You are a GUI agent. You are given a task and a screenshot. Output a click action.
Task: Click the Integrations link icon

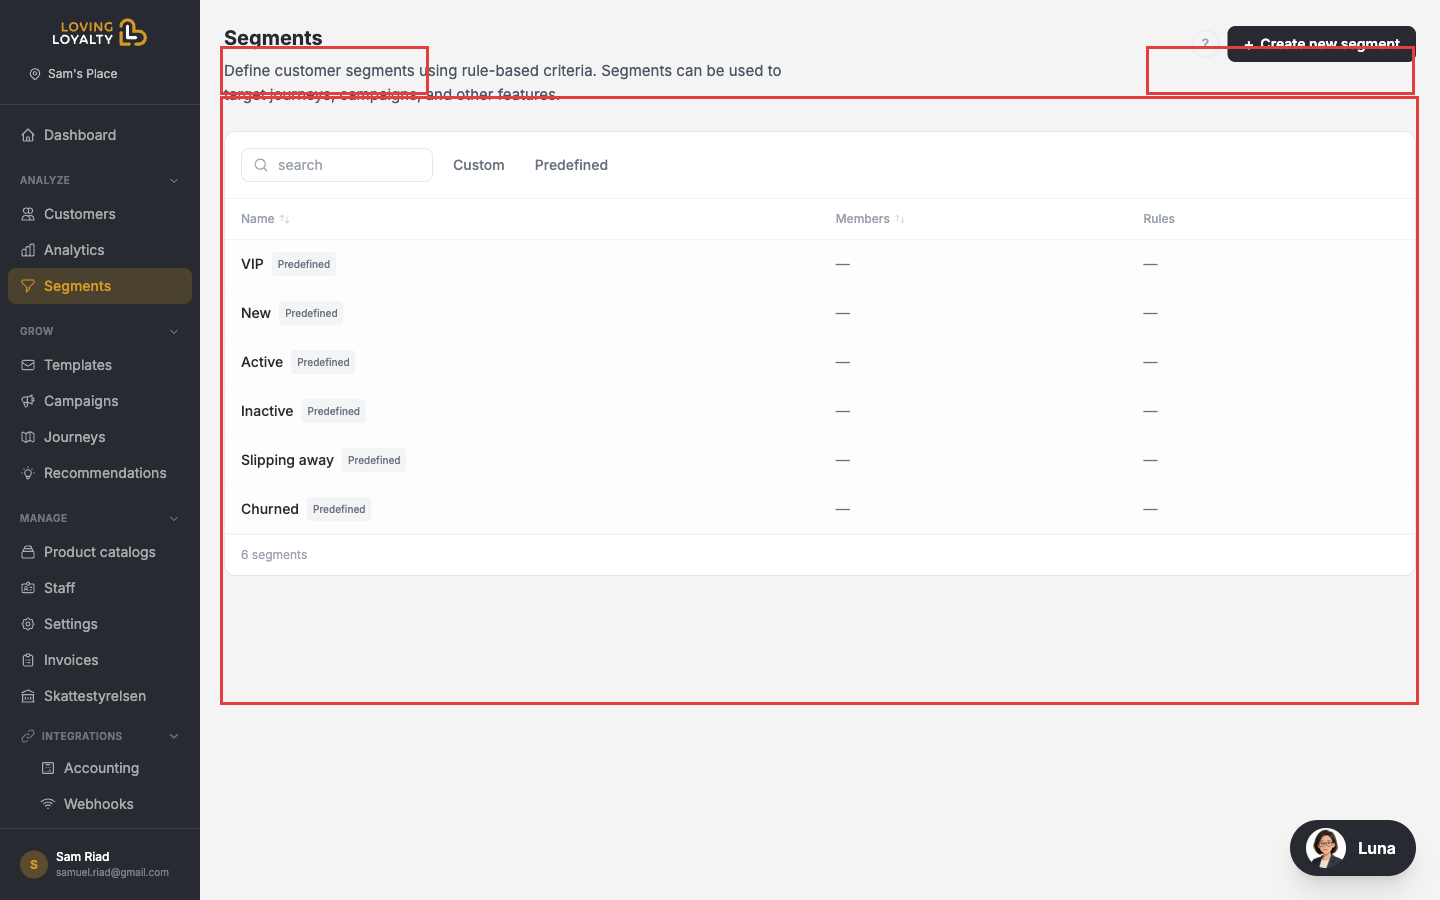point(28,736)
